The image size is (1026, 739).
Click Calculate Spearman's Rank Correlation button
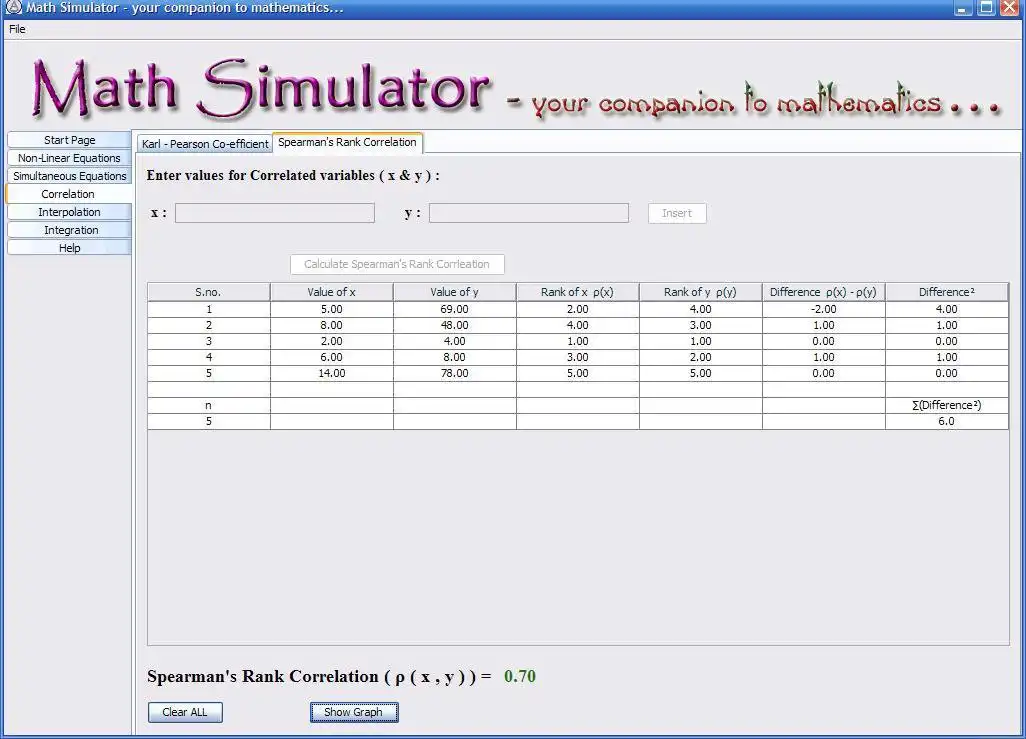click(x=397, y=264)
